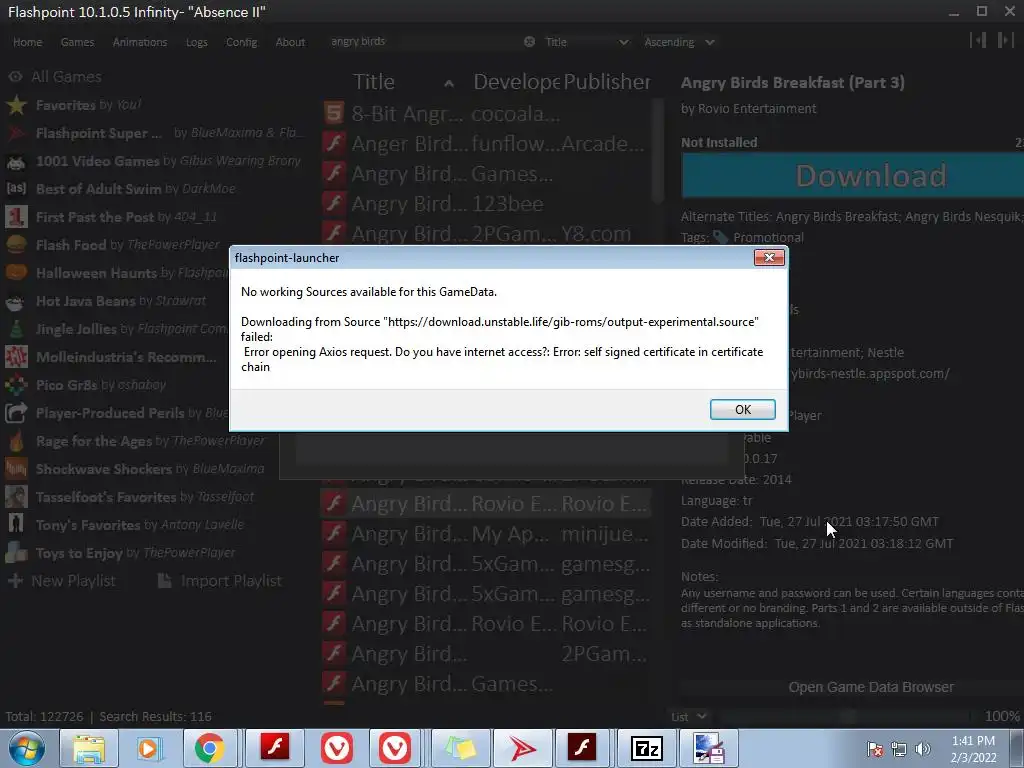1024x768 pixels.
Task: Click the Flash icon on the 2PGam... Y8.com row
Action: click(334, 233)
